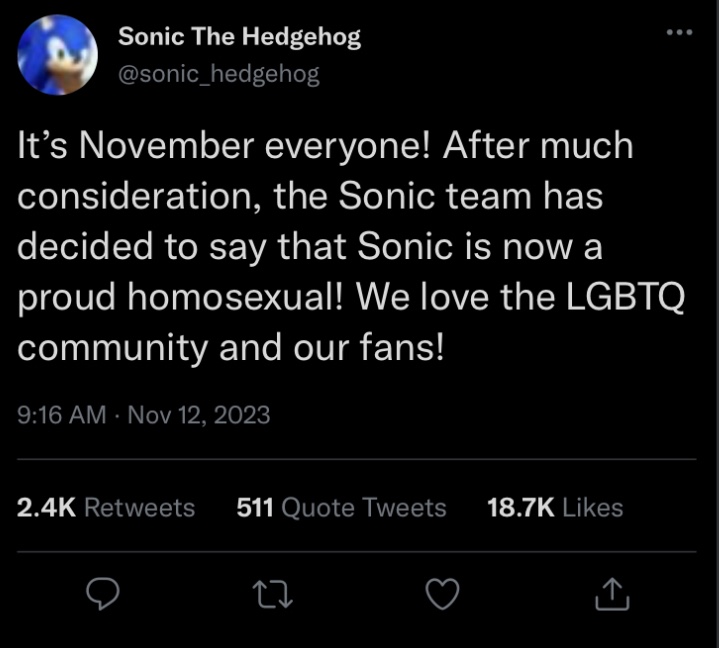The height and width of the screenshot is (648, 720).
Task: Click the display name Sonic The Hedgehog
Action: click(x=239, y=37)
